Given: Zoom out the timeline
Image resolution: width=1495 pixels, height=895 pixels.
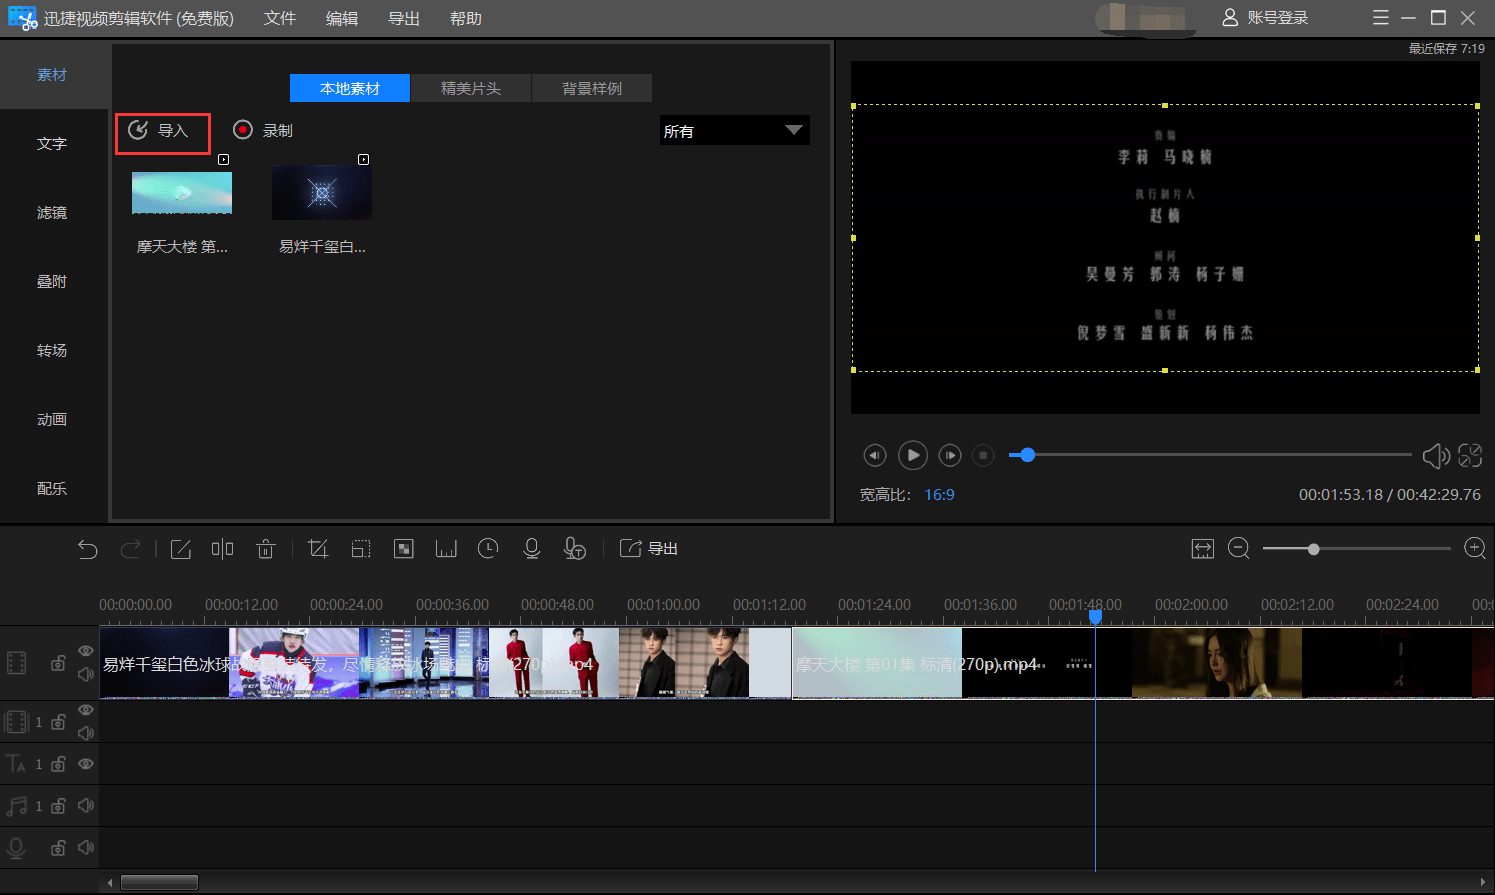Looking at the screenshot, I should coord(1239,549).
